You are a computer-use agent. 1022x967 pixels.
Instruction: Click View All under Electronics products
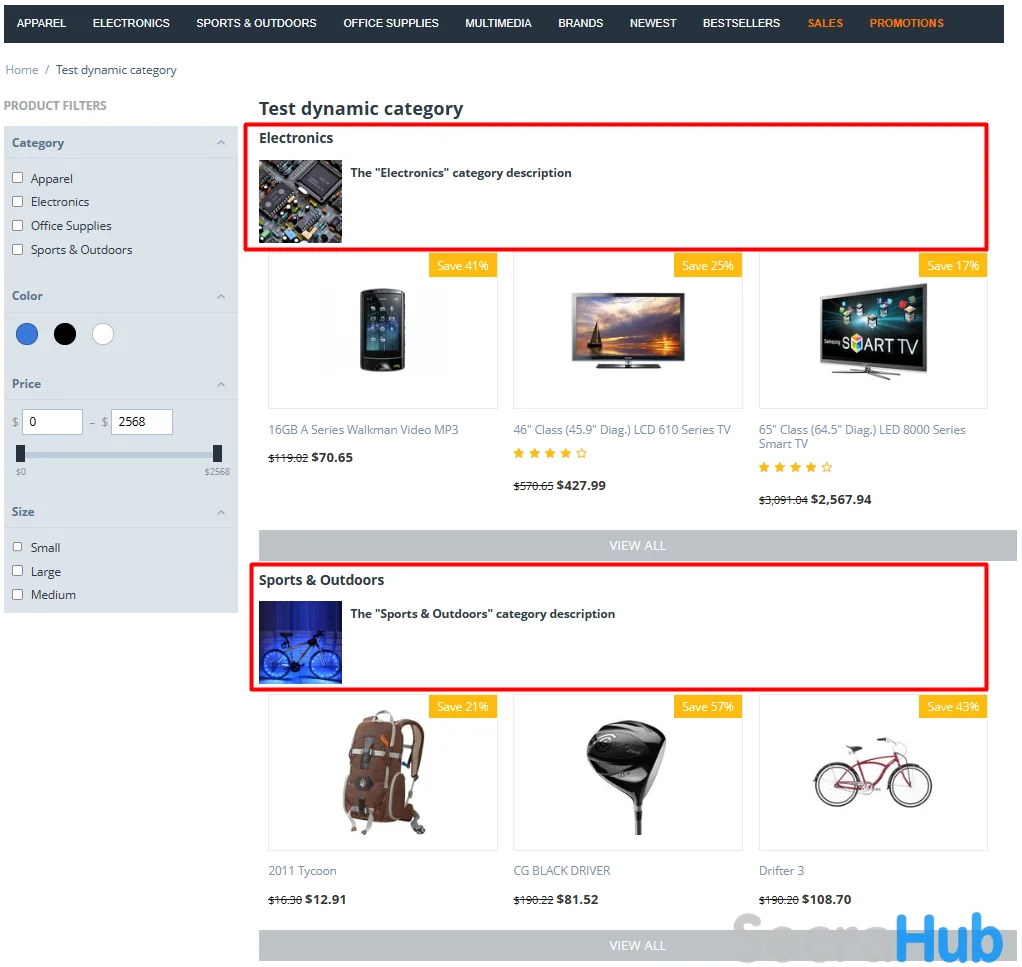[x=637, y=545]
